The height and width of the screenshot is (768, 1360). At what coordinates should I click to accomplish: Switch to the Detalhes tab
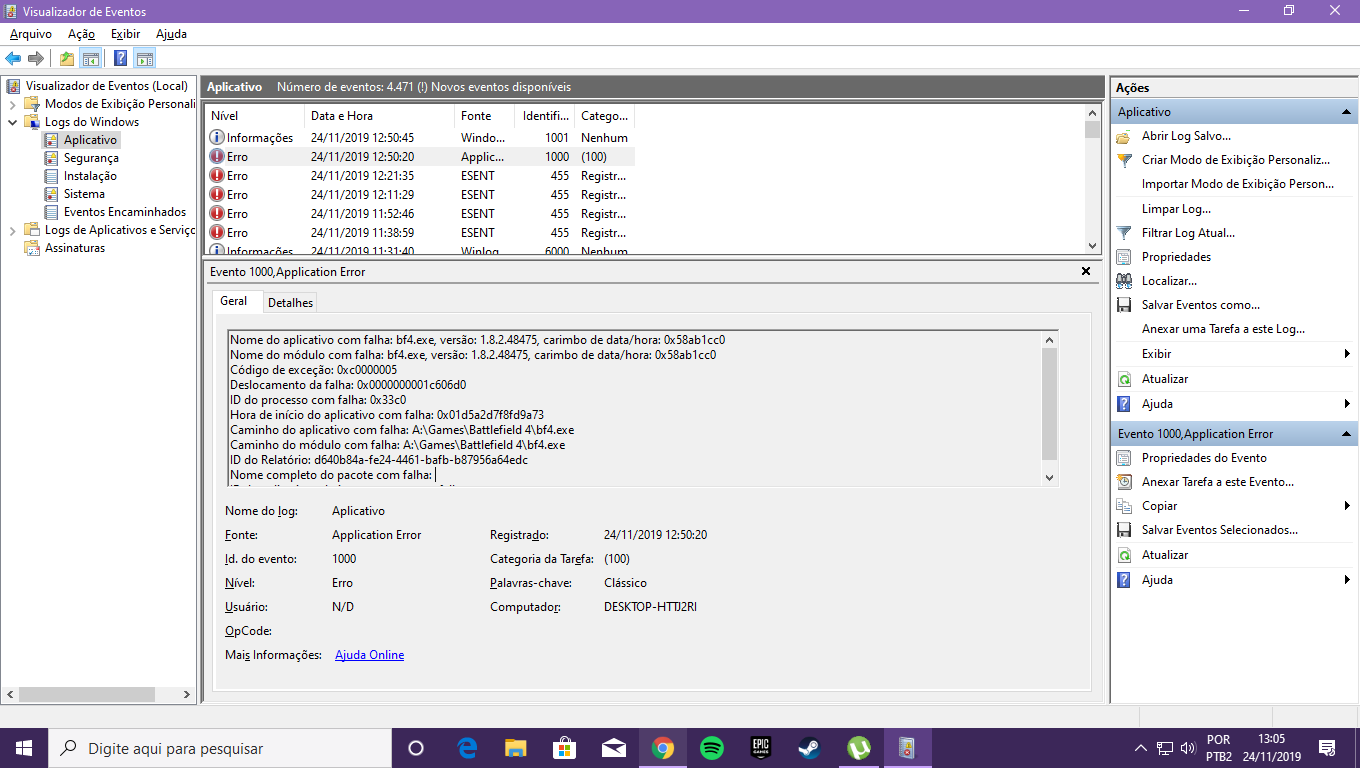290,302
